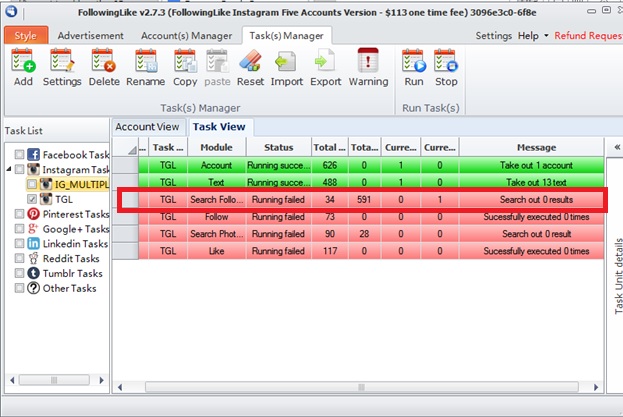
Task: Uncheck the TGL task checkbox
Action: click(33, 199)
